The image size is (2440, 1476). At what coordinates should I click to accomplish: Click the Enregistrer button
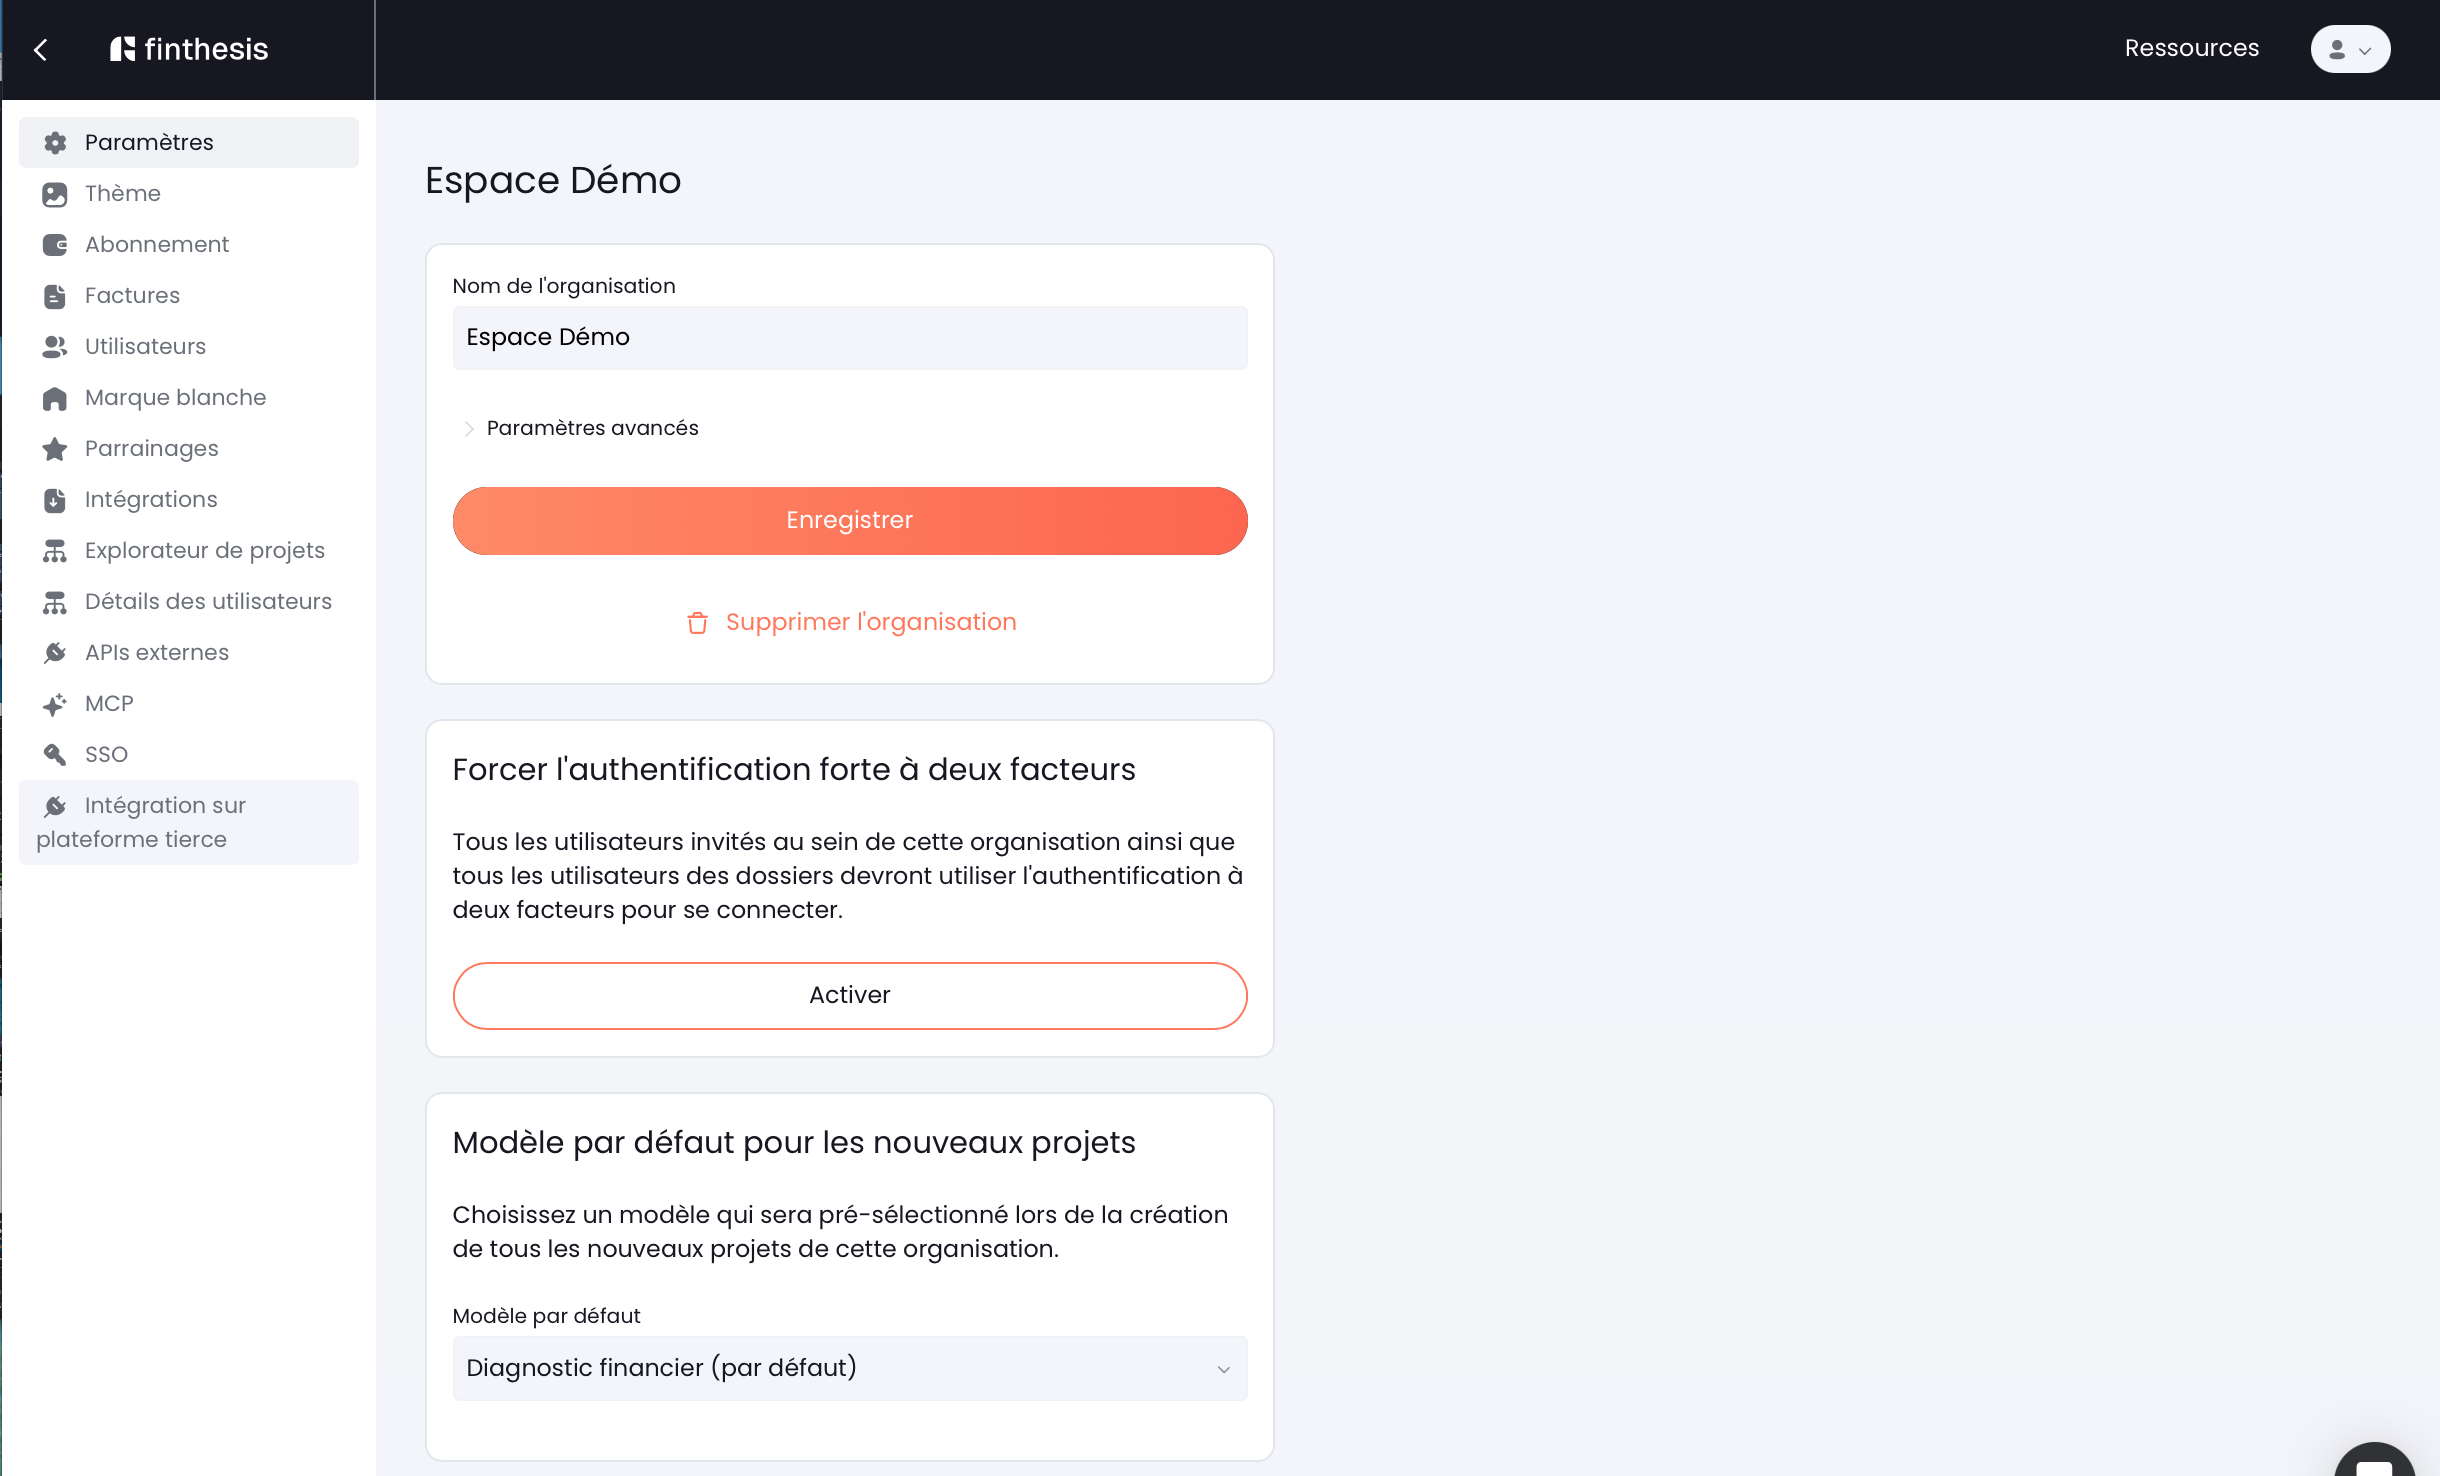point(850,521)
